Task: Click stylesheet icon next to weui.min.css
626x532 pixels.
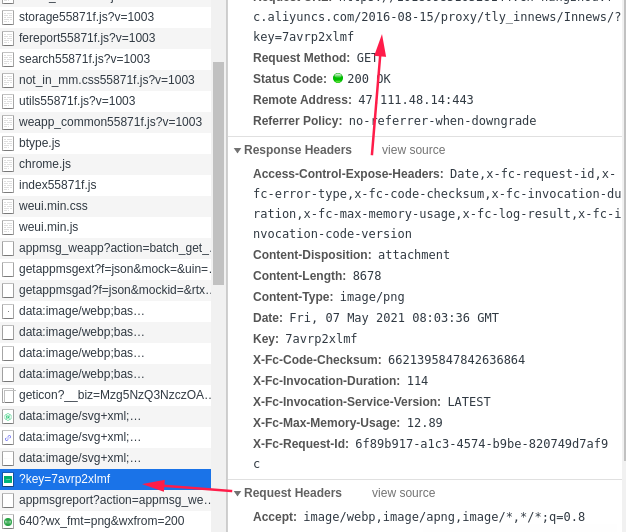Action: point(8,206)
